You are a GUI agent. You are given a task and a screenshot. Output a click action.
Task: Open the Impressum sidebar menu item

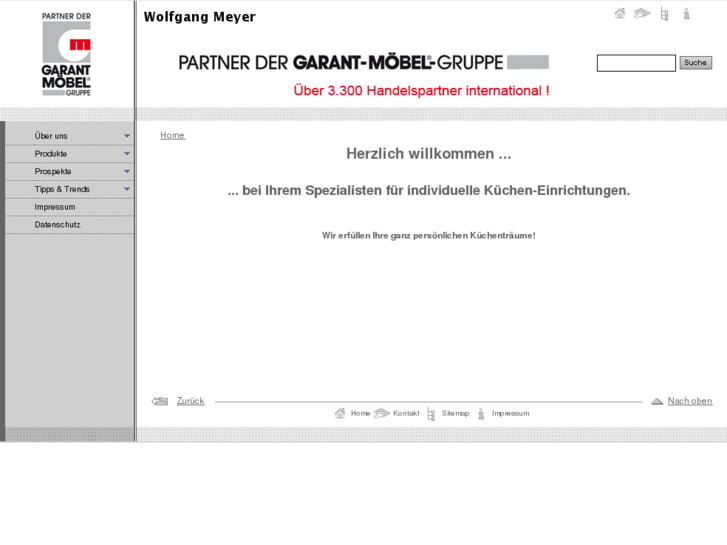(x=70, y=207)
